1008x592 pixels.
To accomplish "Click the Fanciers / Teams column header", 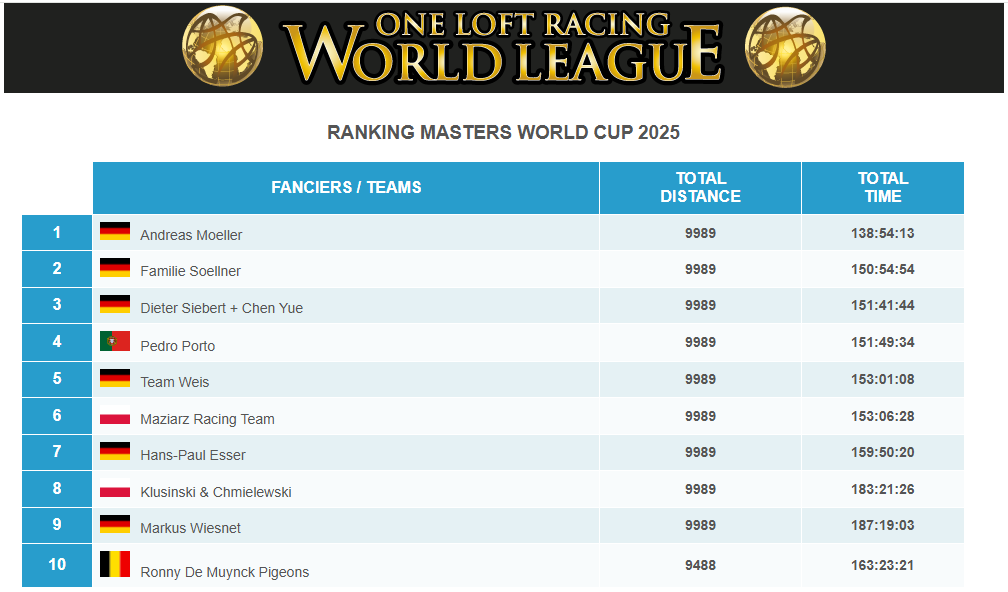I will point(346,188).
